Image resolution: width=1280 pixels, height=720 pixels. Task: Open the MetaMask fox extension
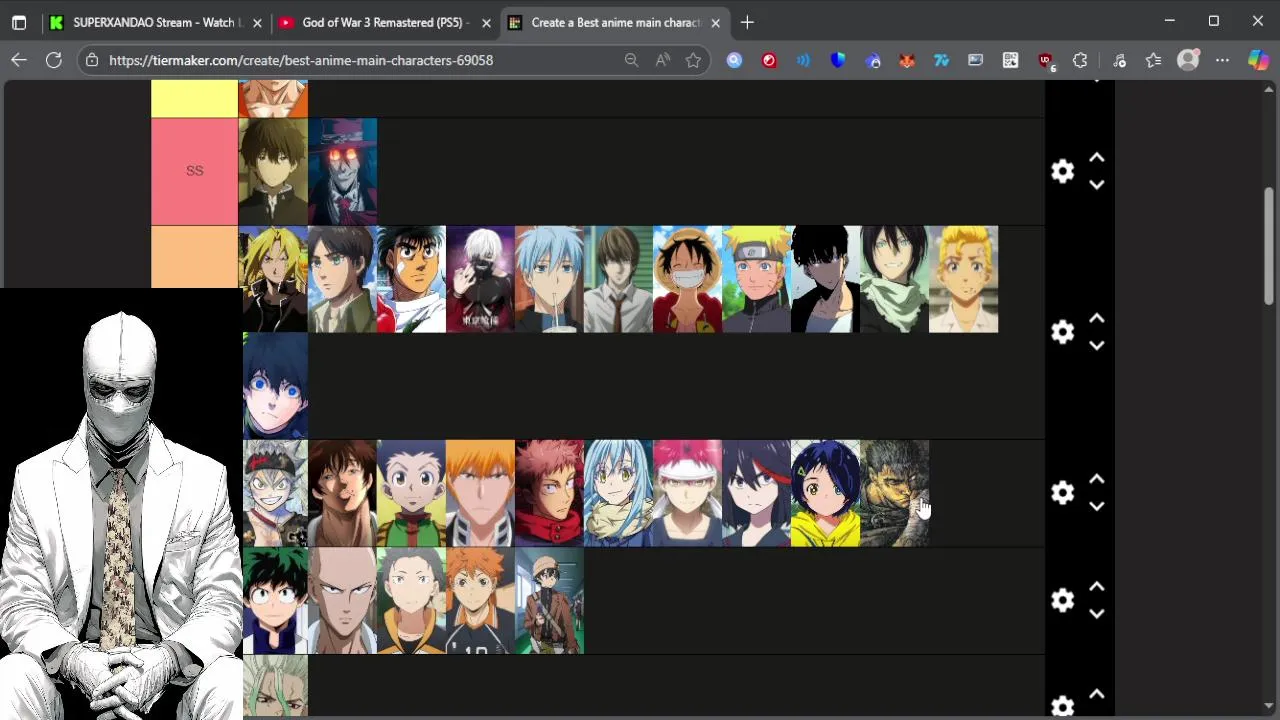click(906, 60)
